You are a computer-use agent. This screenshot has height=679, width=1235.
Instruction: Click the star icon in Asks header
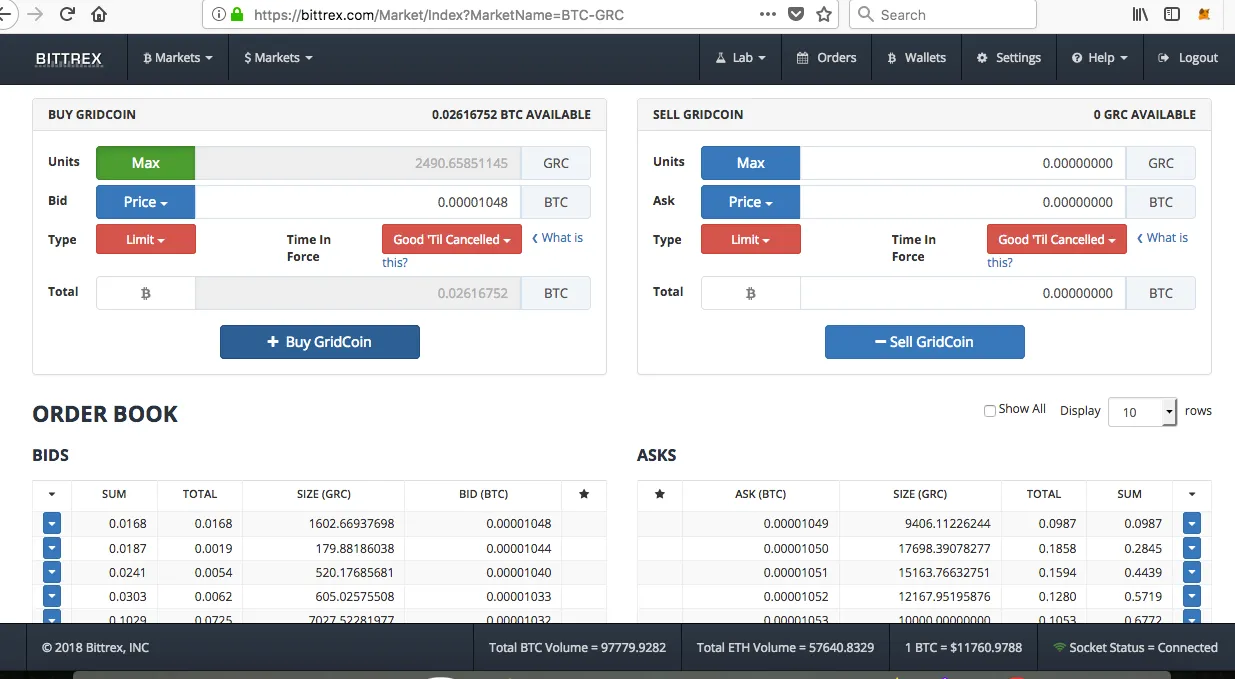coord(660,494)
